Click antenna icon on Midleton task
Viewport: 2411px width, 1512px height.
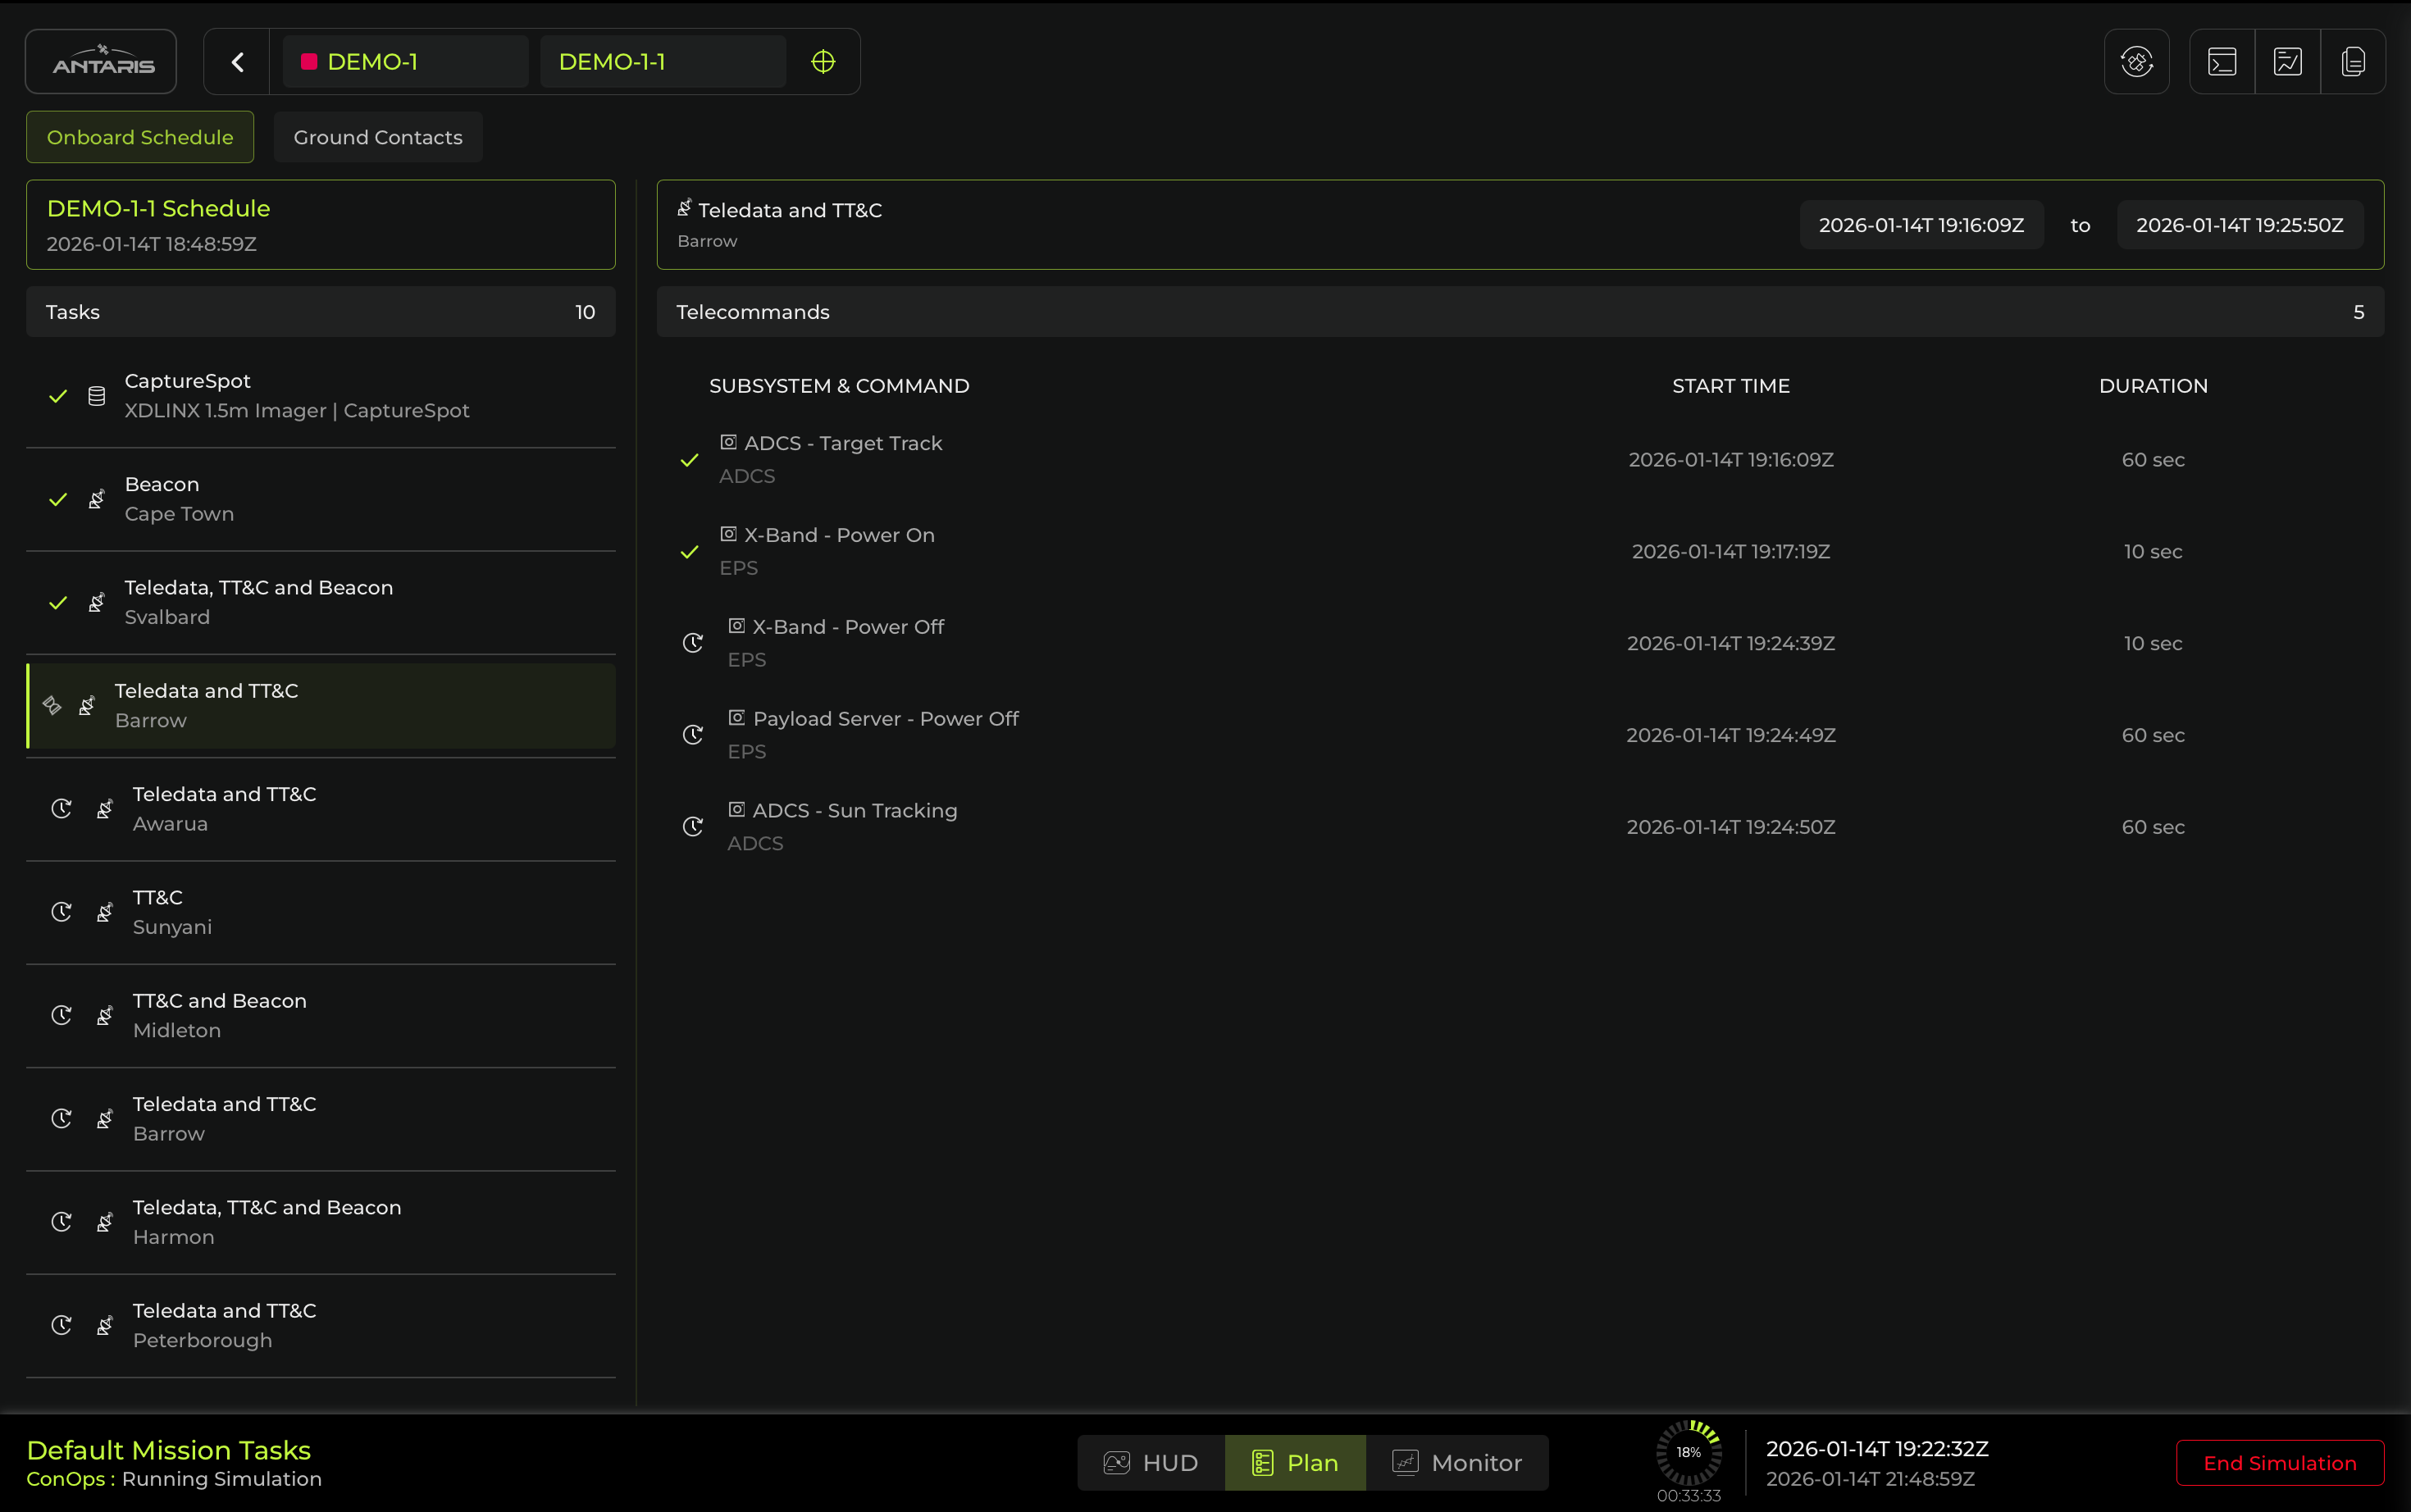[x=105, y=1015]
